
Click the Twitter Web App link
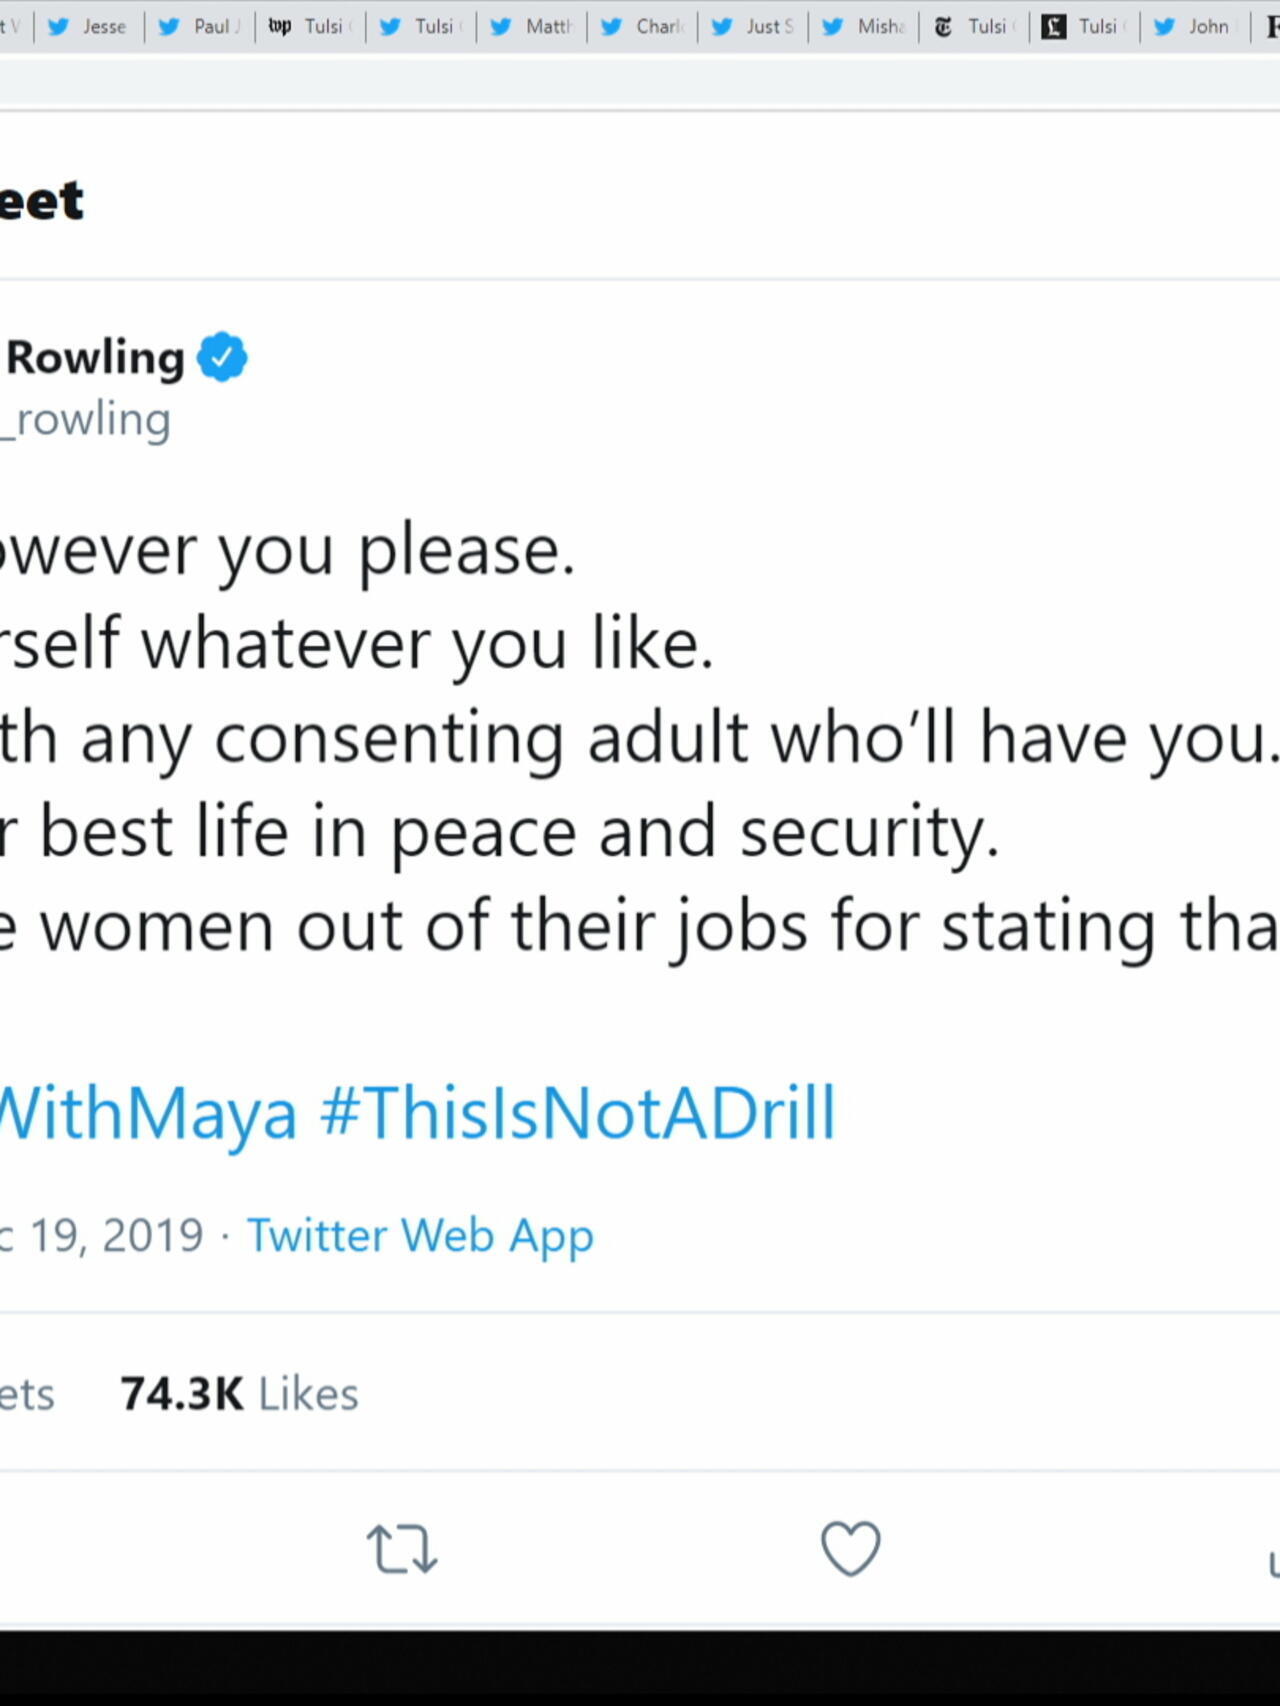coord(420,1235)
